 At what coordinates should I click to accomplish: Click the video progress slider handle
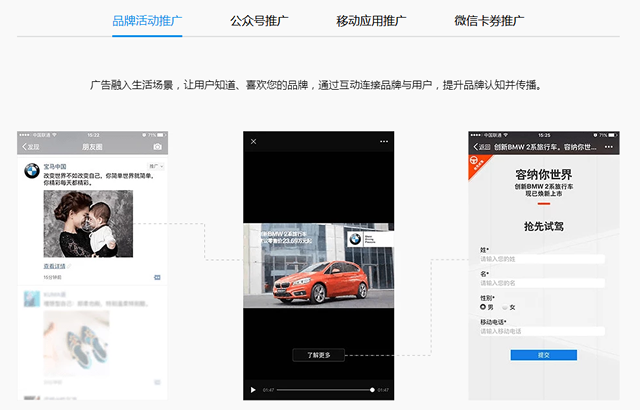pos(372,389)
